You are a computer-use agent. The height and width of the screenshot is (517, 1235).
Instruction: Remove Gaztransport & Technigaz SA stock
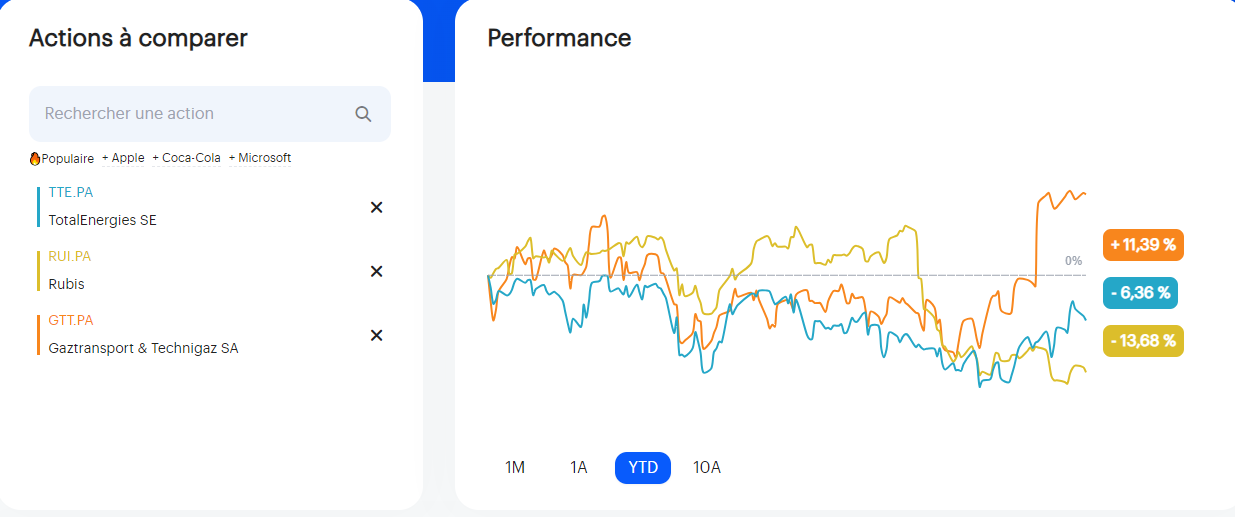pyautogui.click(x=377, y=335)
